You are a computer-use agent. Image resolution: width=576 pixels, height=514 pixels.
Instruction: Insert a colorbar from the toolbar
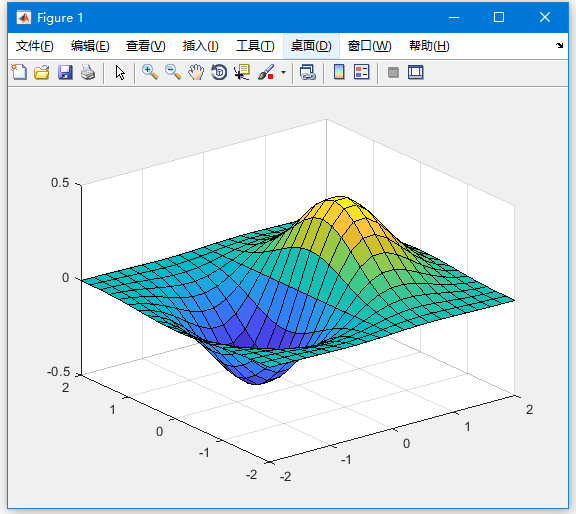click(x=339, y=72)
